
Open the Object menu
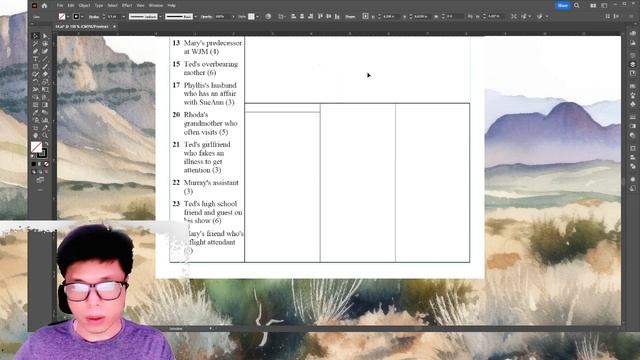[84, 5]
